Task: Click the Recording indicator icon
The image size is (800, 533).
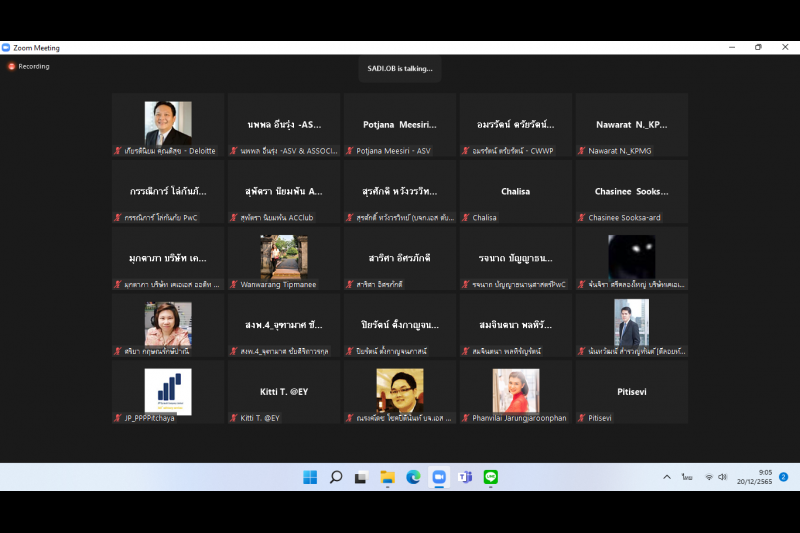Action: [x=11, y=67]
